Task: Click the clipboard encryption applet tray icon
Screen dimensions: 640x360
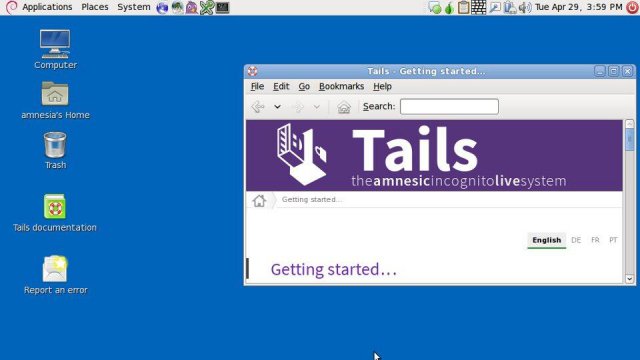Action: (463, 7)
